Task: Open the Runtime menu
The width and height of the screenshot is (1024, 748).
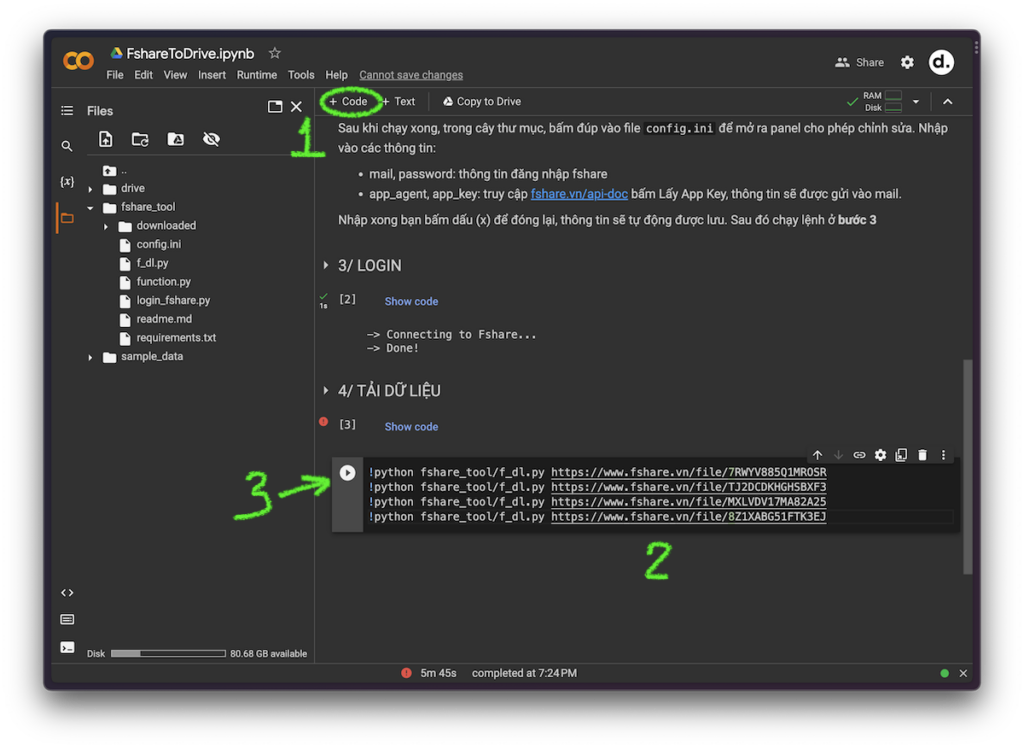Action: [x=257, y=75]
